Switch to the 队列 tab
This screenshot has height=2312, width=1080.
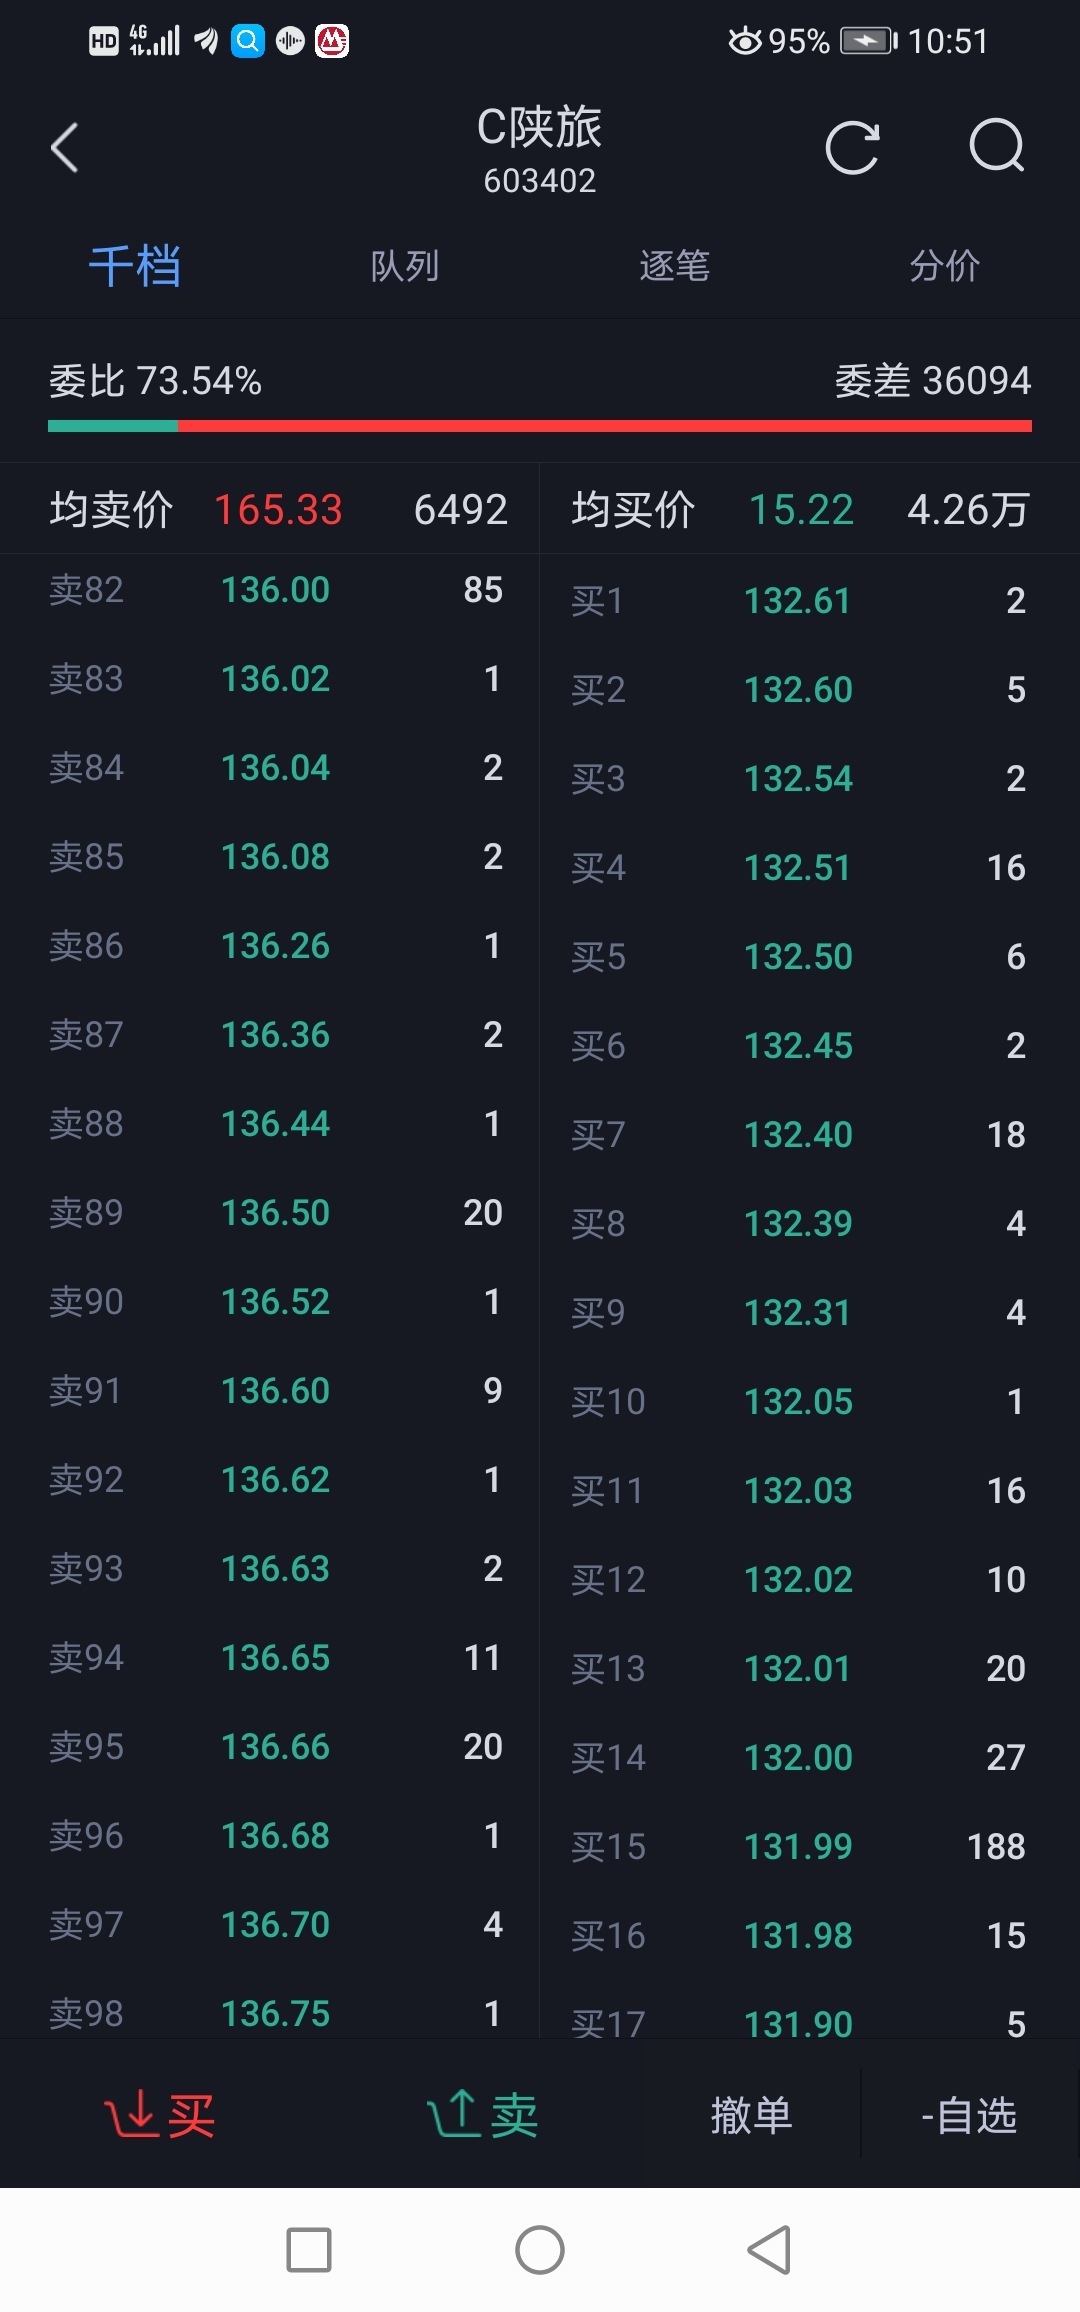coord(405,266)
